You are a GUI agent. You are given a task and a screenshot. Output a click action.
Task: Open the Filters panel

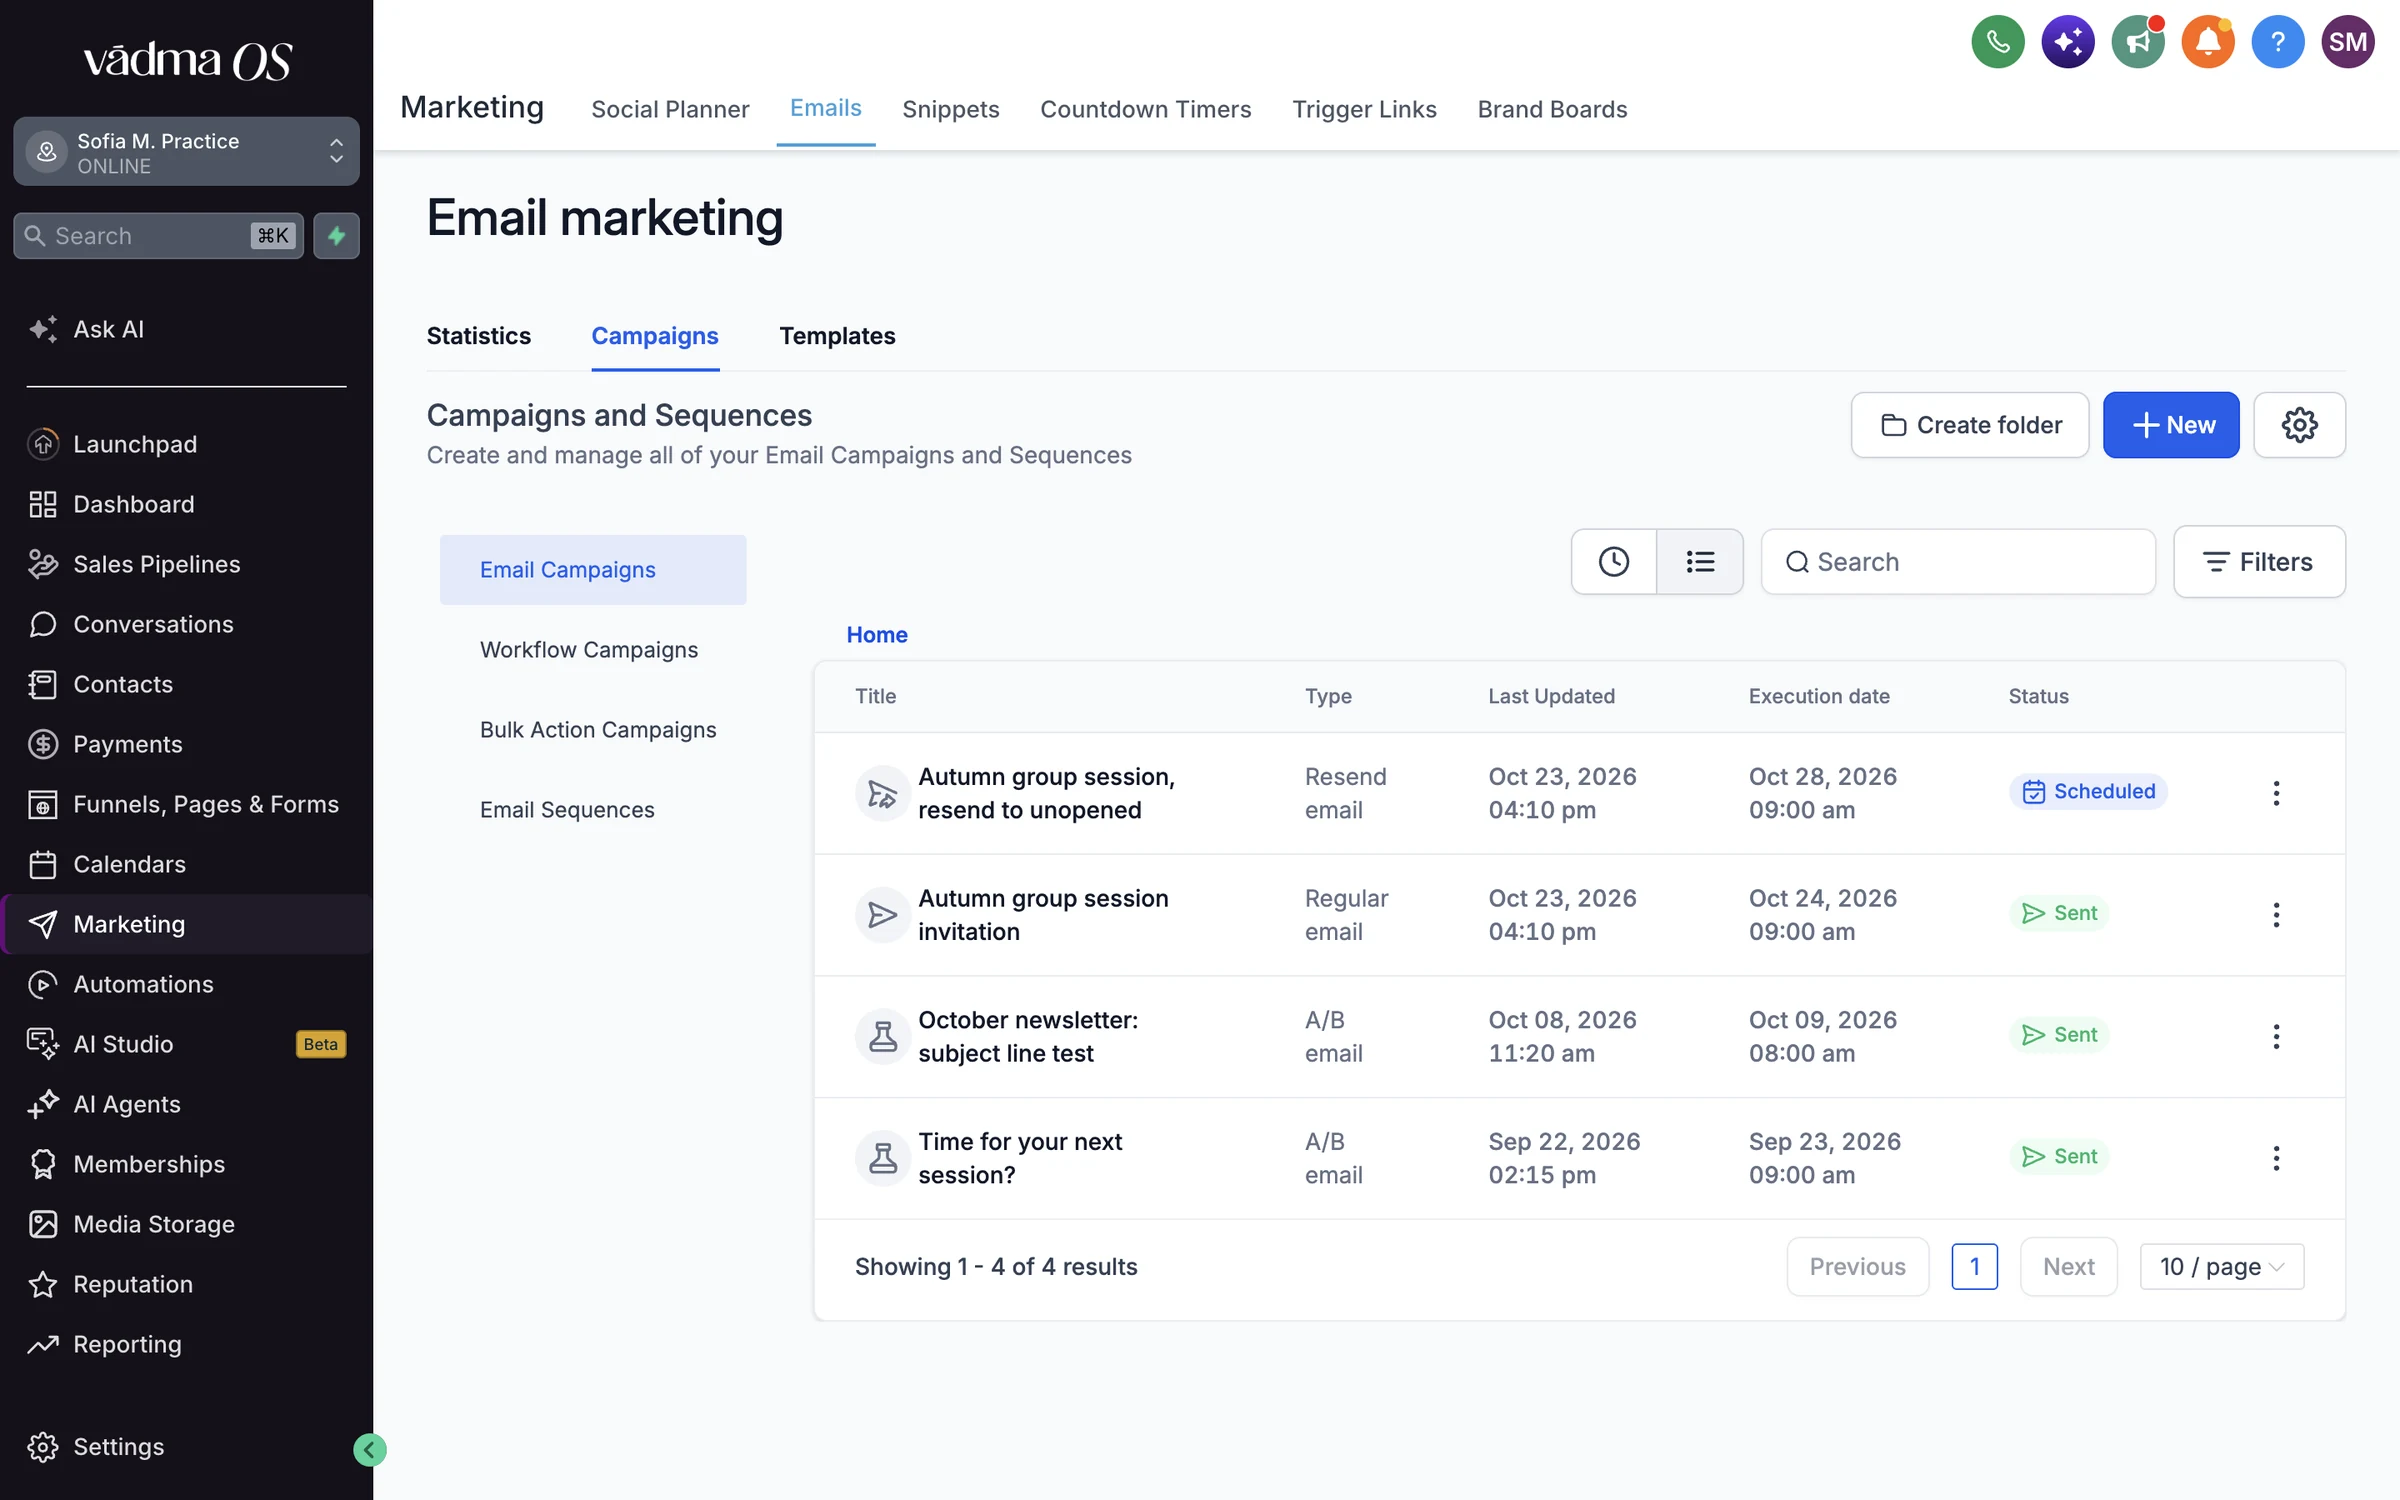[2258, 562]
